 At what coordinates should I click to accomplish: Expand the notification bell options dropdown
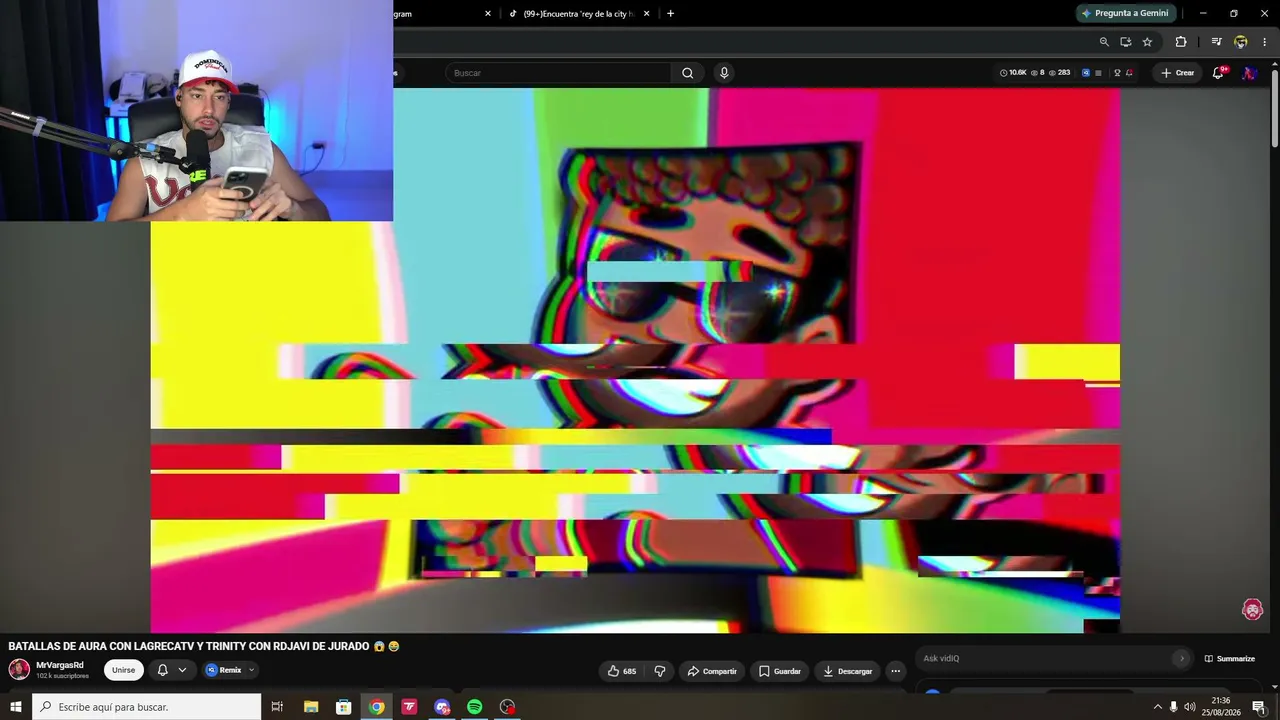[x=182, y=670]
